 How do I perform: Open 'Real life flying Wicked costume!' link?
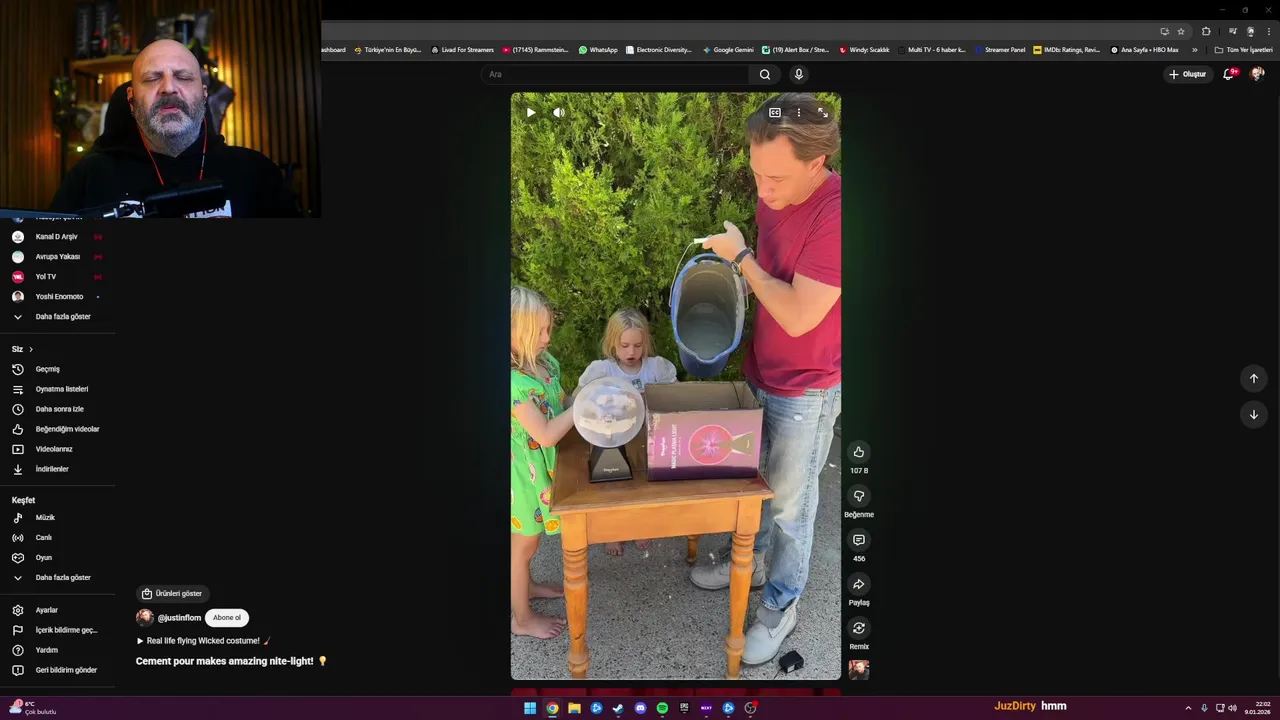pos(204,641)
